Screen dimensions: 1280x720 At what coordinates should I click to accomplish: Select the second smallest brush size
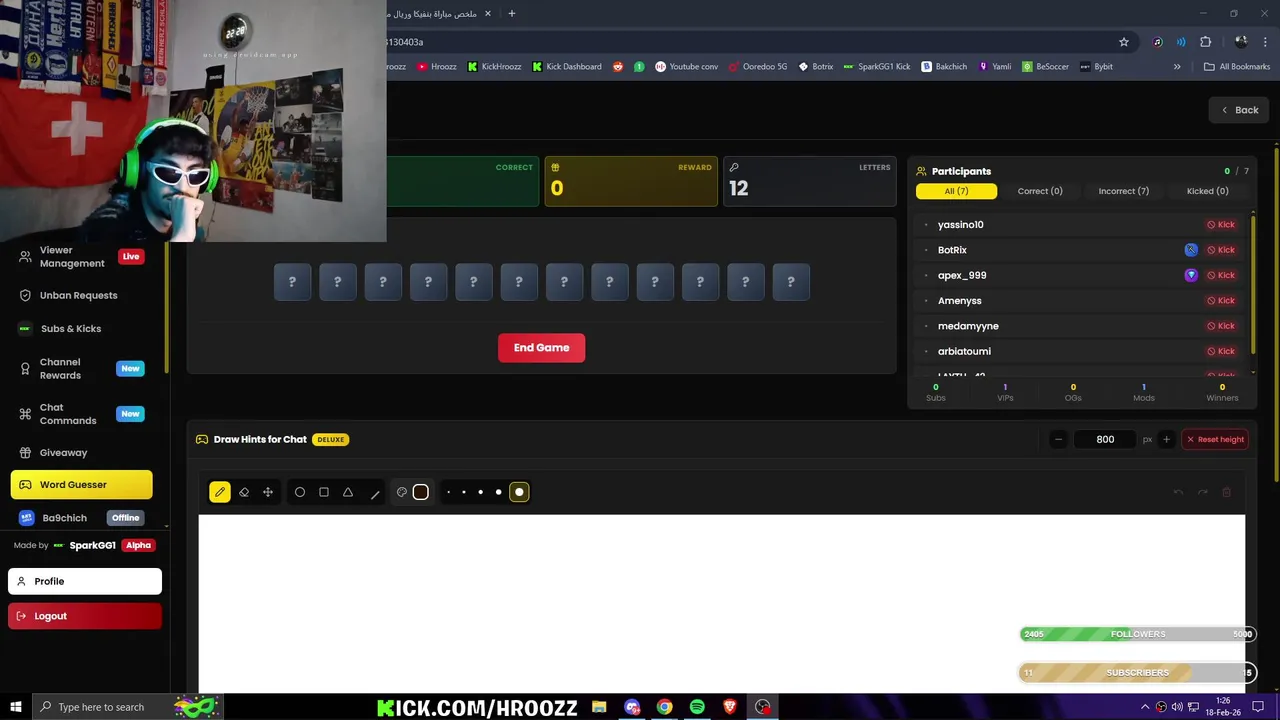[x=464, y=492]
